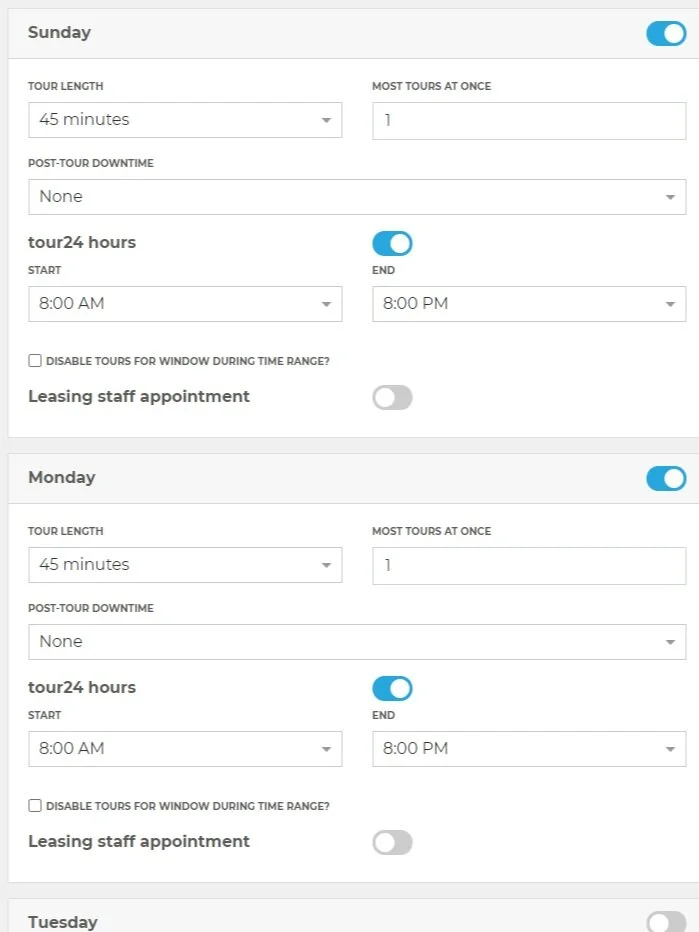
Task: Click the Tuesday section header
Action: click(x=63, y=922)
